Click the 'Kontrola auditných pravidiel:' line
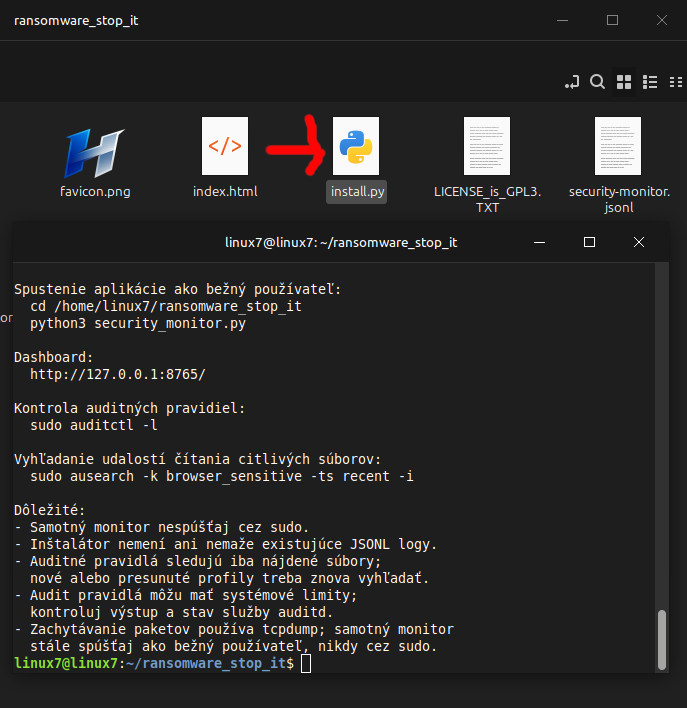 click(130, 408)
